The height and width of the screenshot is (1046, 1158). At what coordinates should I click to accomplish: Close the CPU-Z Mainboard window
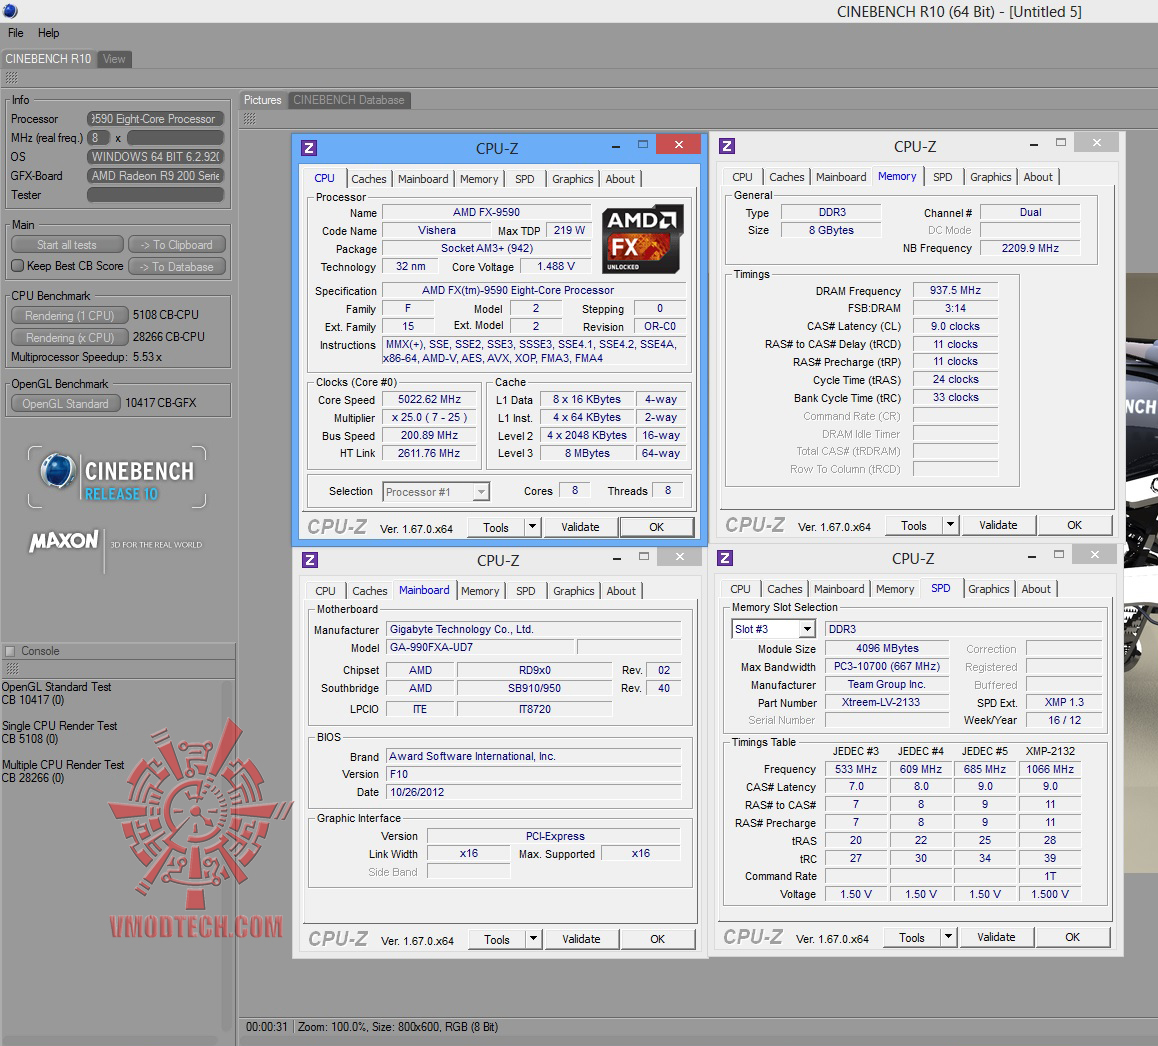coord(680,556)
